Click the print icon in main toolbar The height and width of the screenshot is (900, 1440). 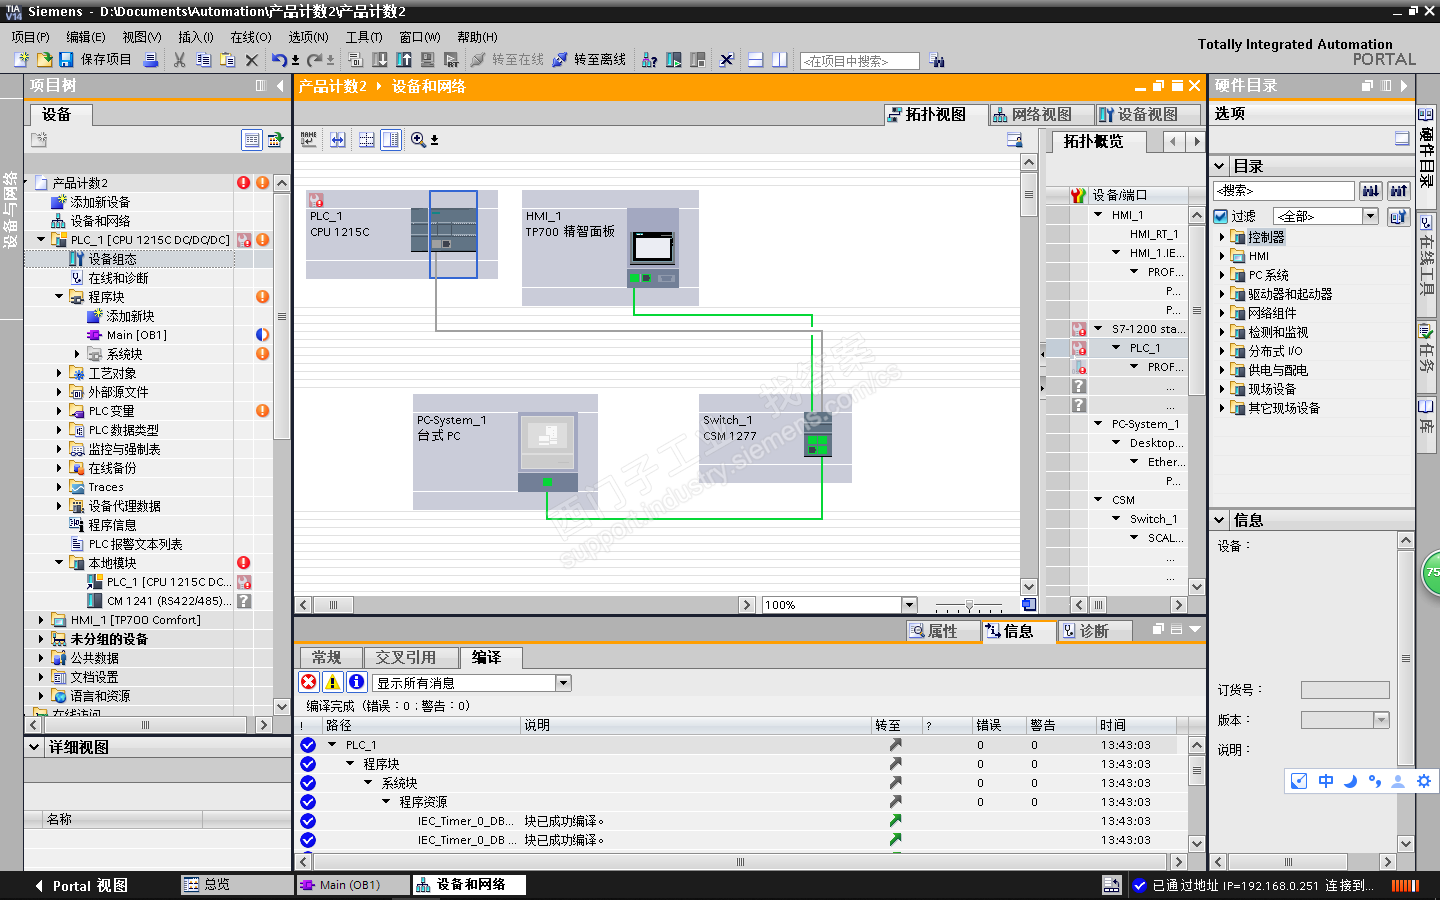pyautogui.click(x=151, y=60)
